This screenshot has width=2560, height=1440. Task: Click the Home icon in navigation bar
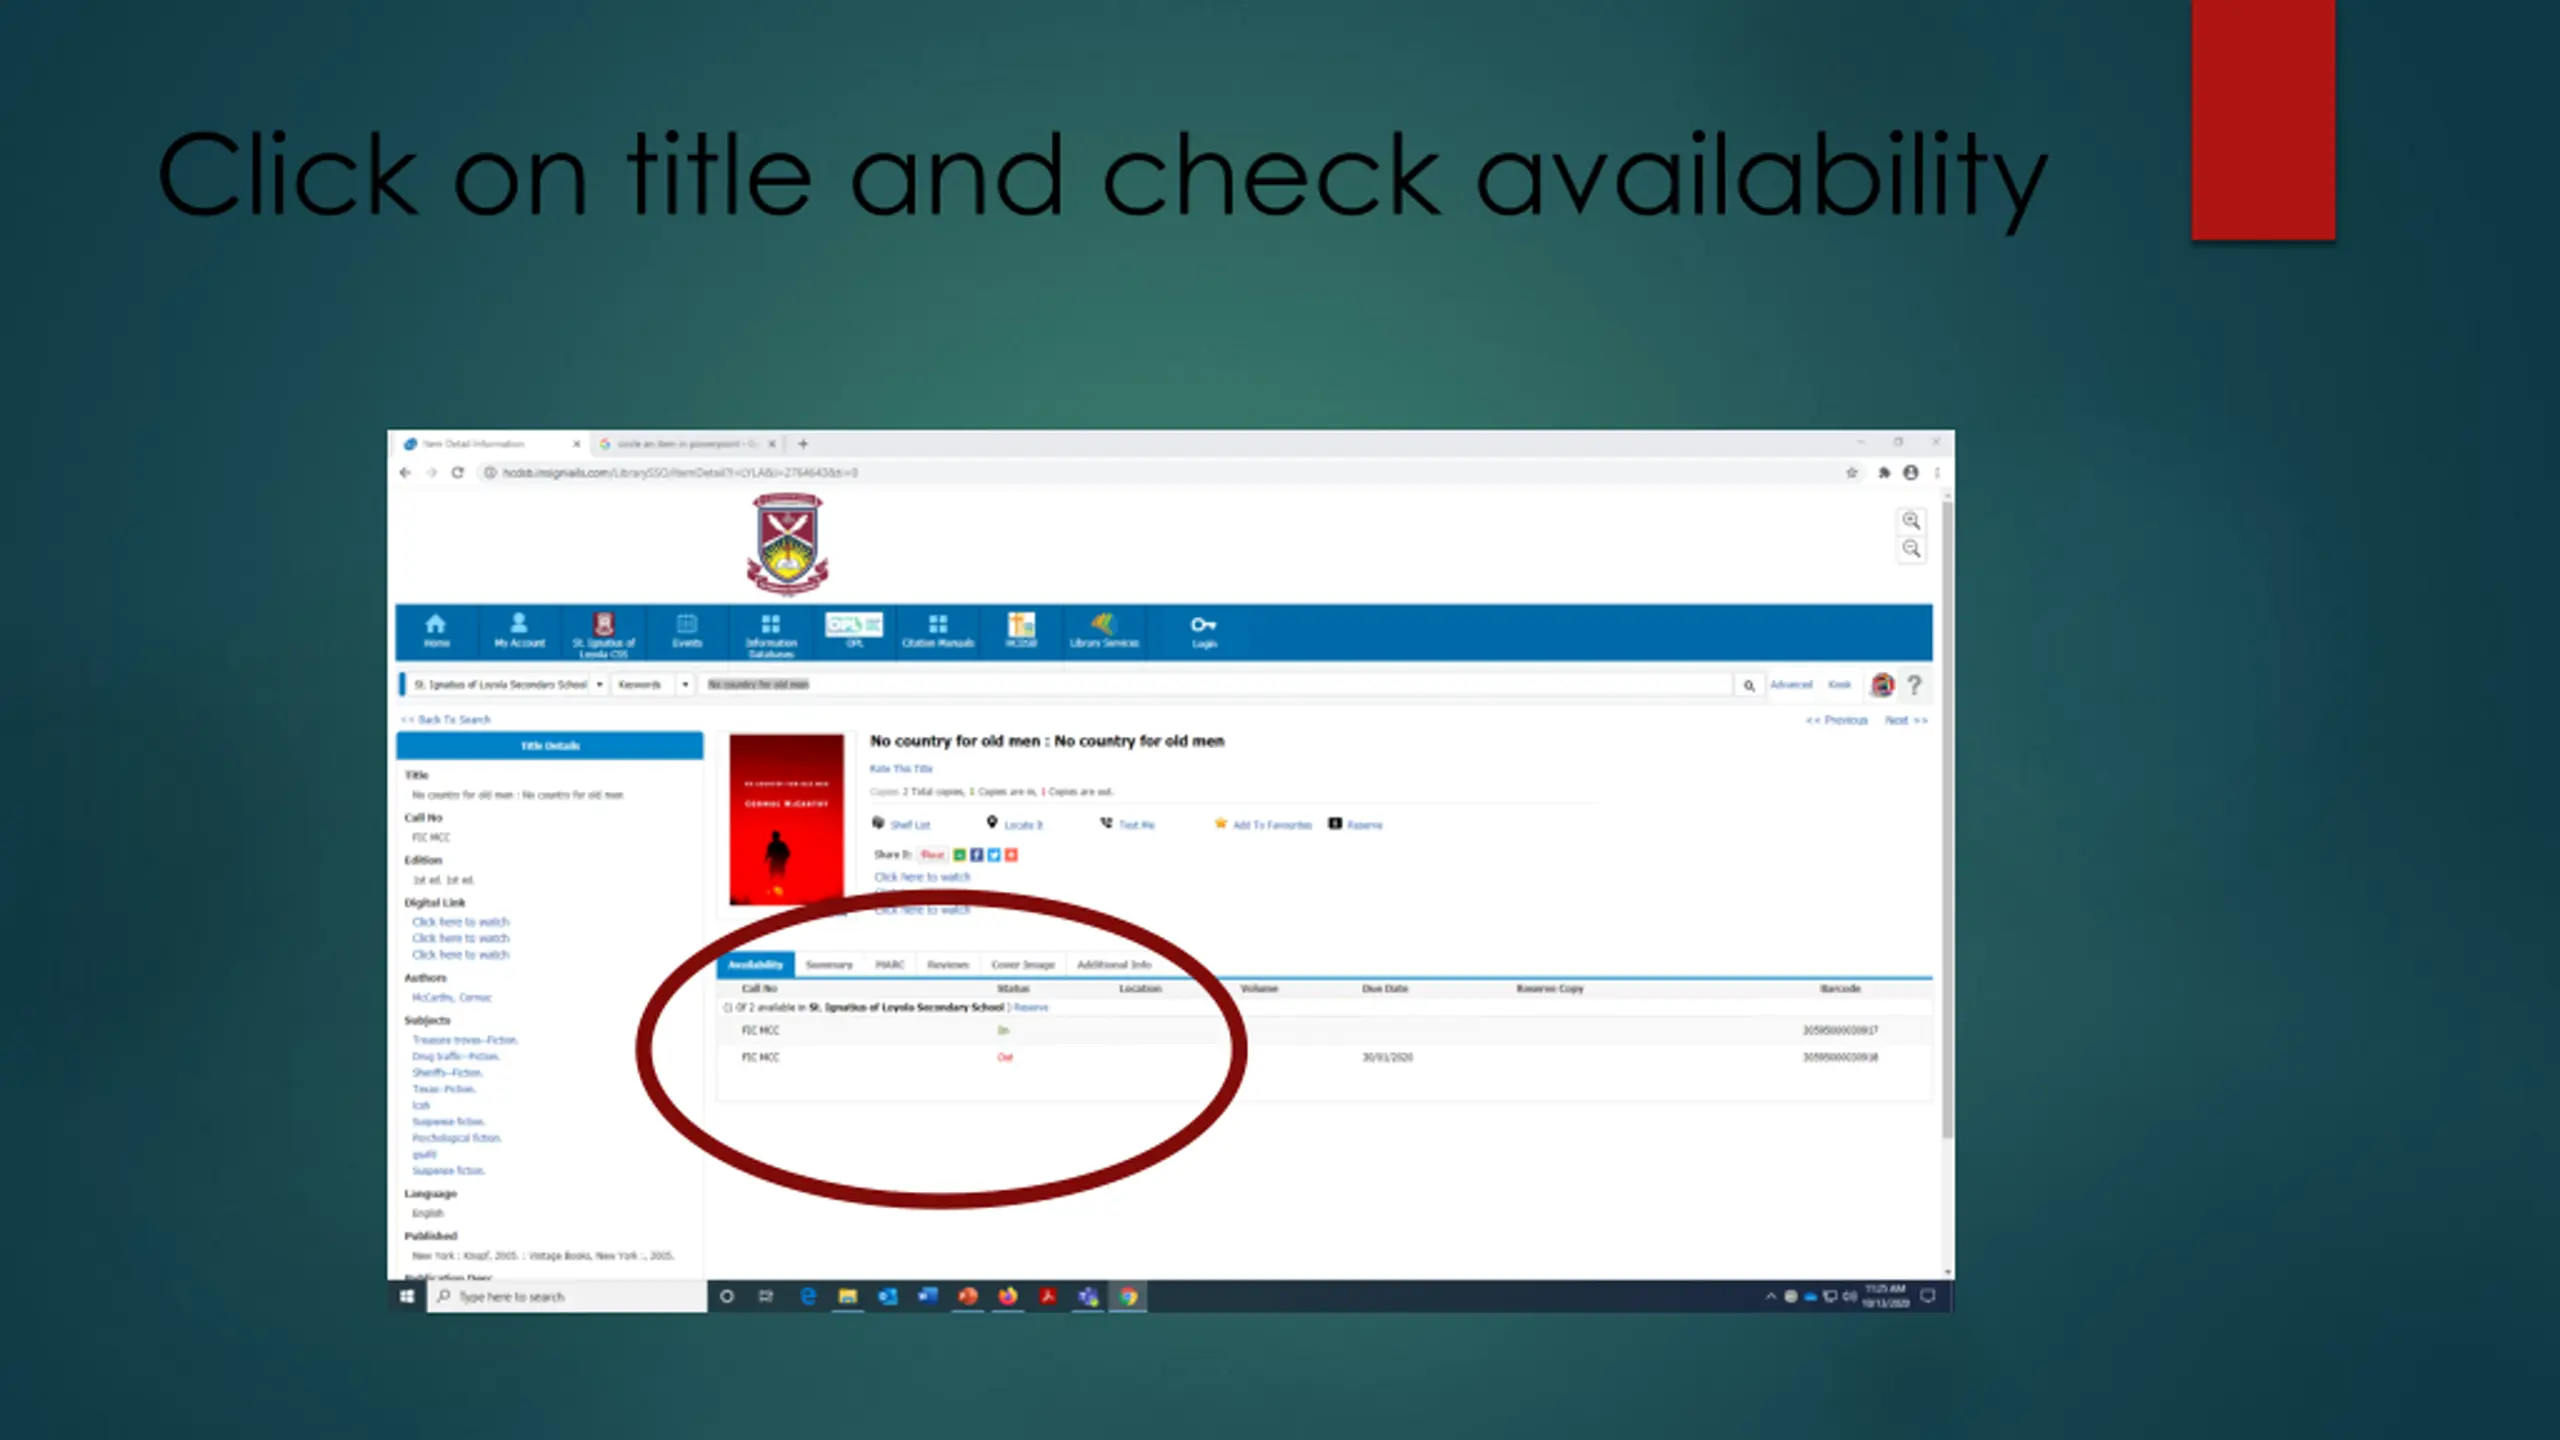pos(435,625)
